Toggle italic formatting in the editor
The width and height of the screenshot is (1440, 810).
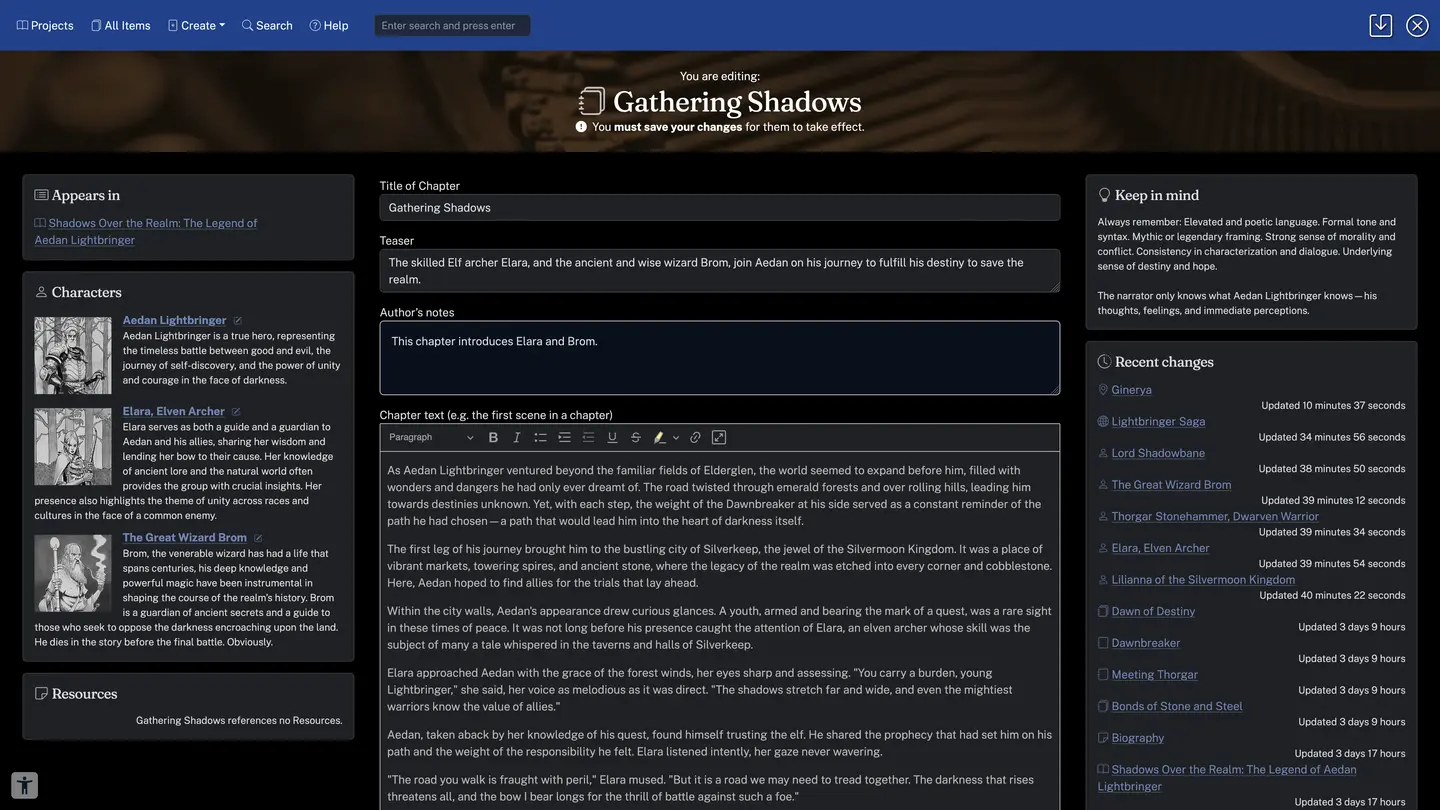pos(517,438)
